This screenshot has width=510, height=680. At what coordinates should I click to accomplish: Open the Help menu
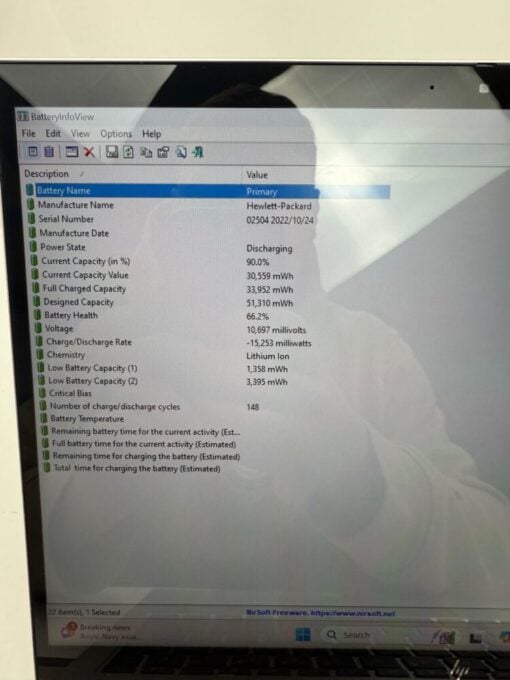point(152,134)
